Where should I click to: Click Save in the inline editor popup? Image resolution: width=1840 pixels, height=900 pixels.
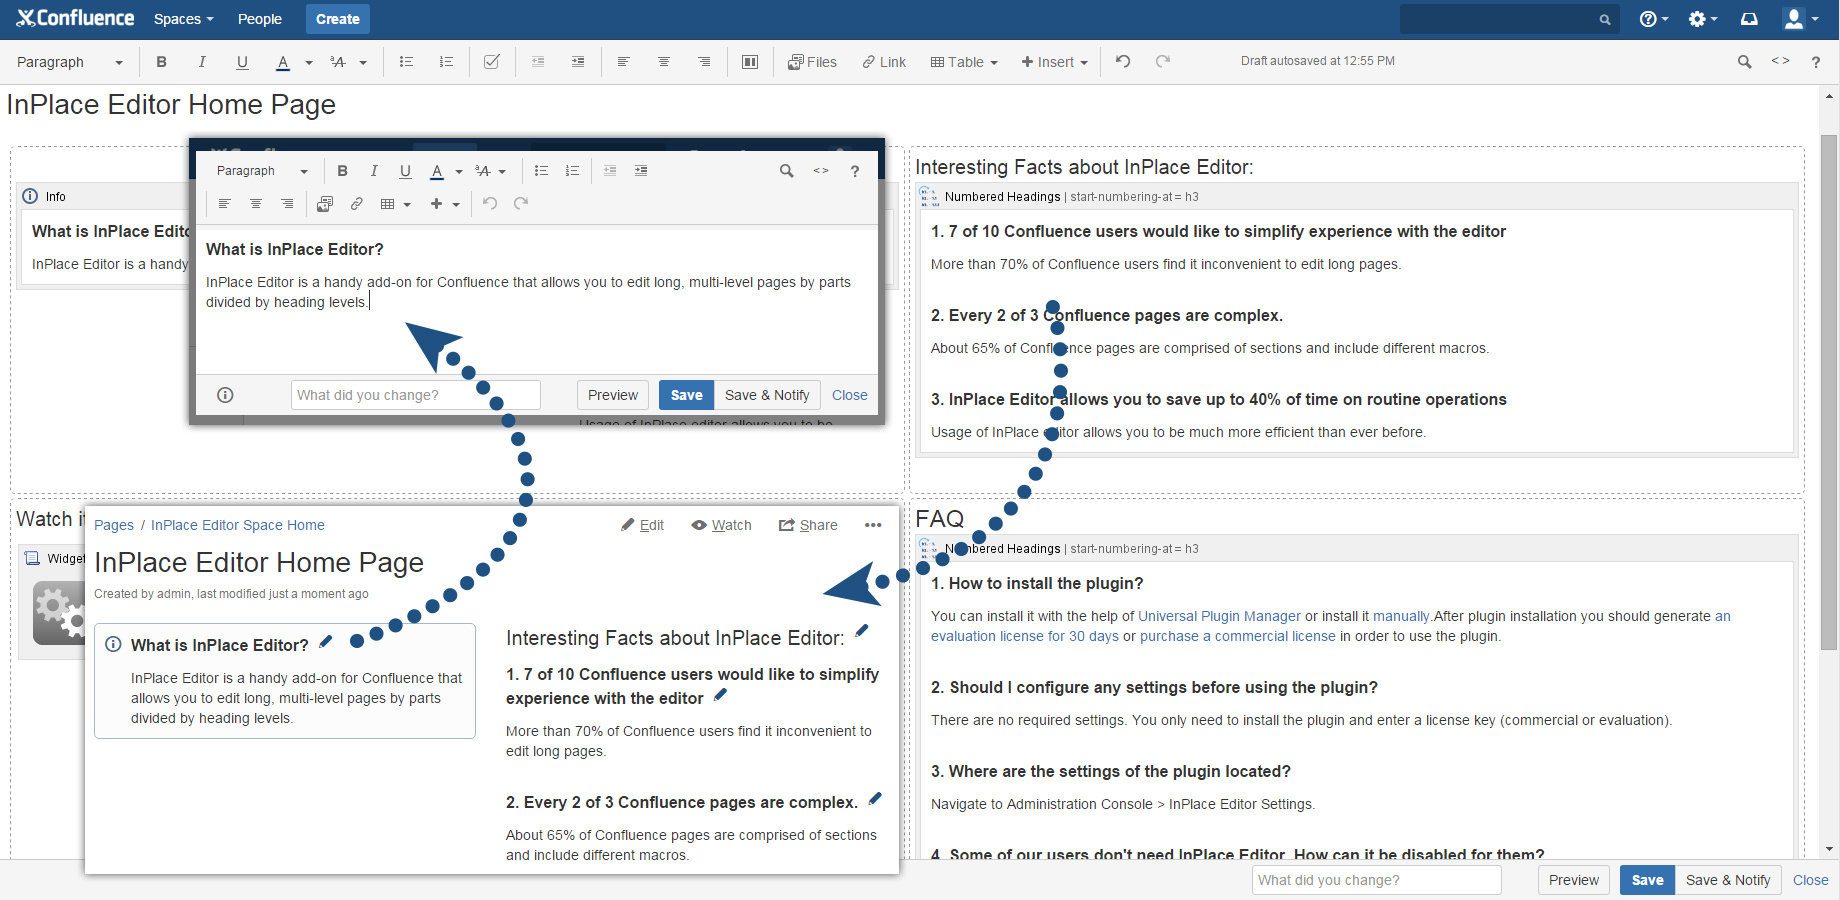click(x=686, y=395)
